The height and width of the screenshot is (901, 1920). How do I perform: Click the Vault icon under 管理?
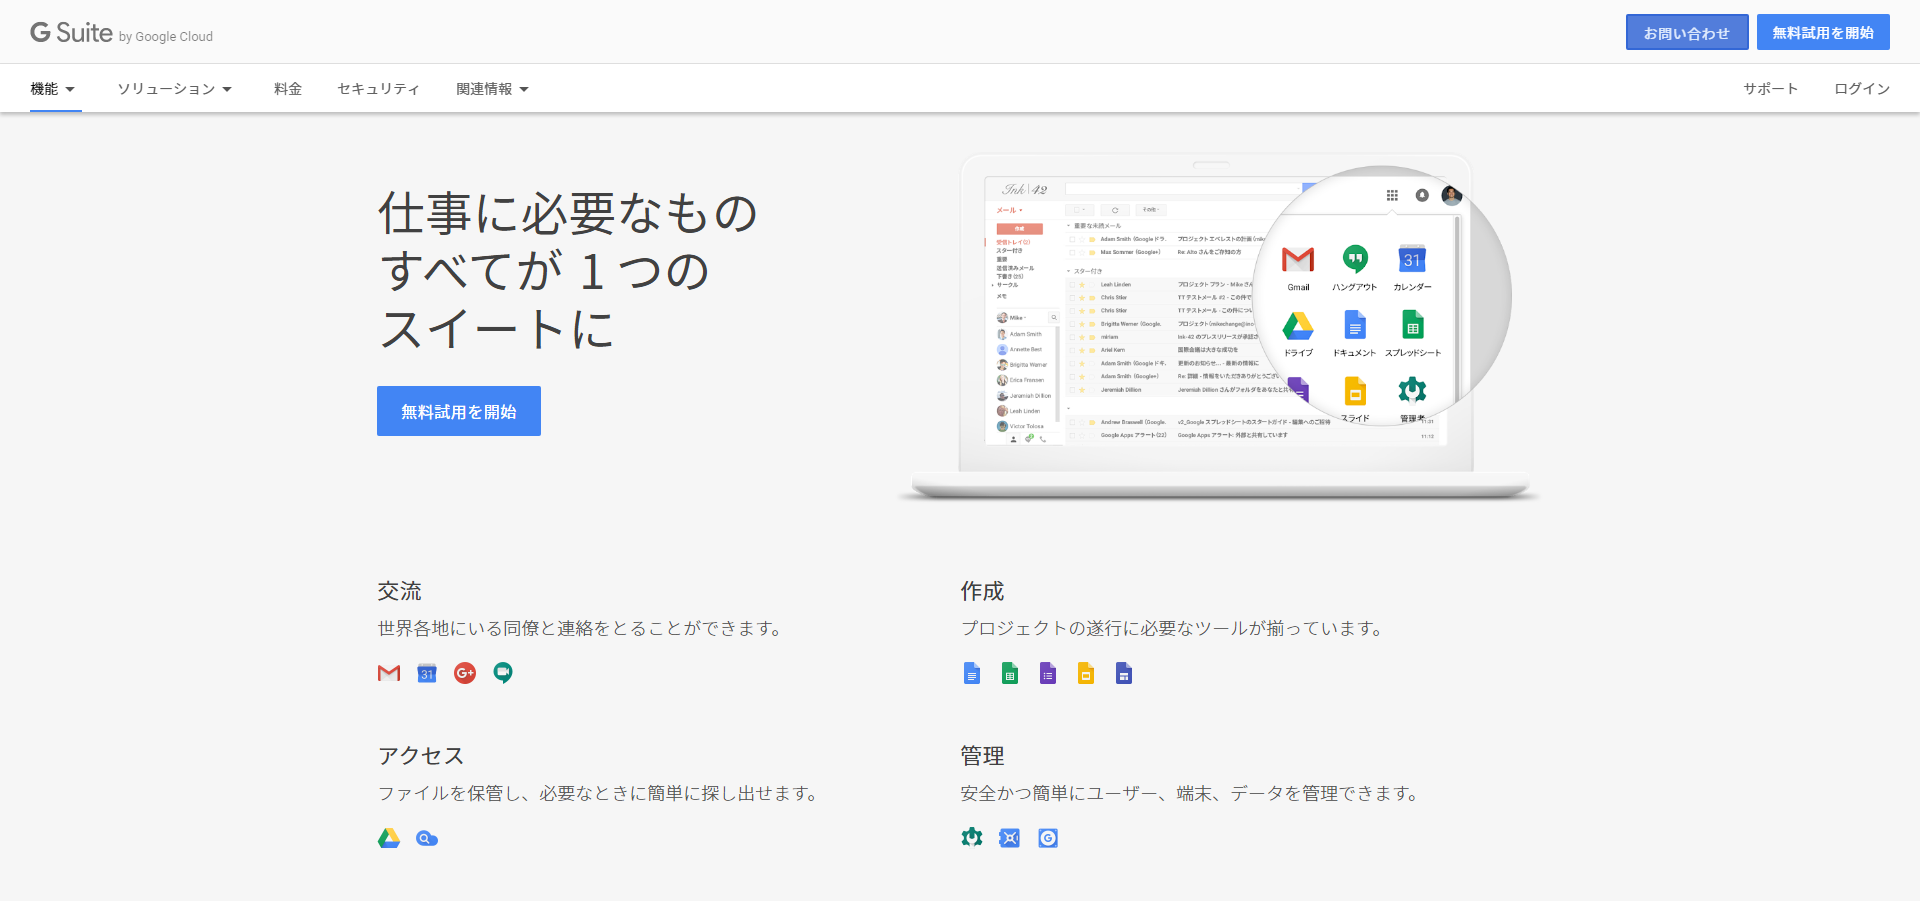[x=1010, y=838]
